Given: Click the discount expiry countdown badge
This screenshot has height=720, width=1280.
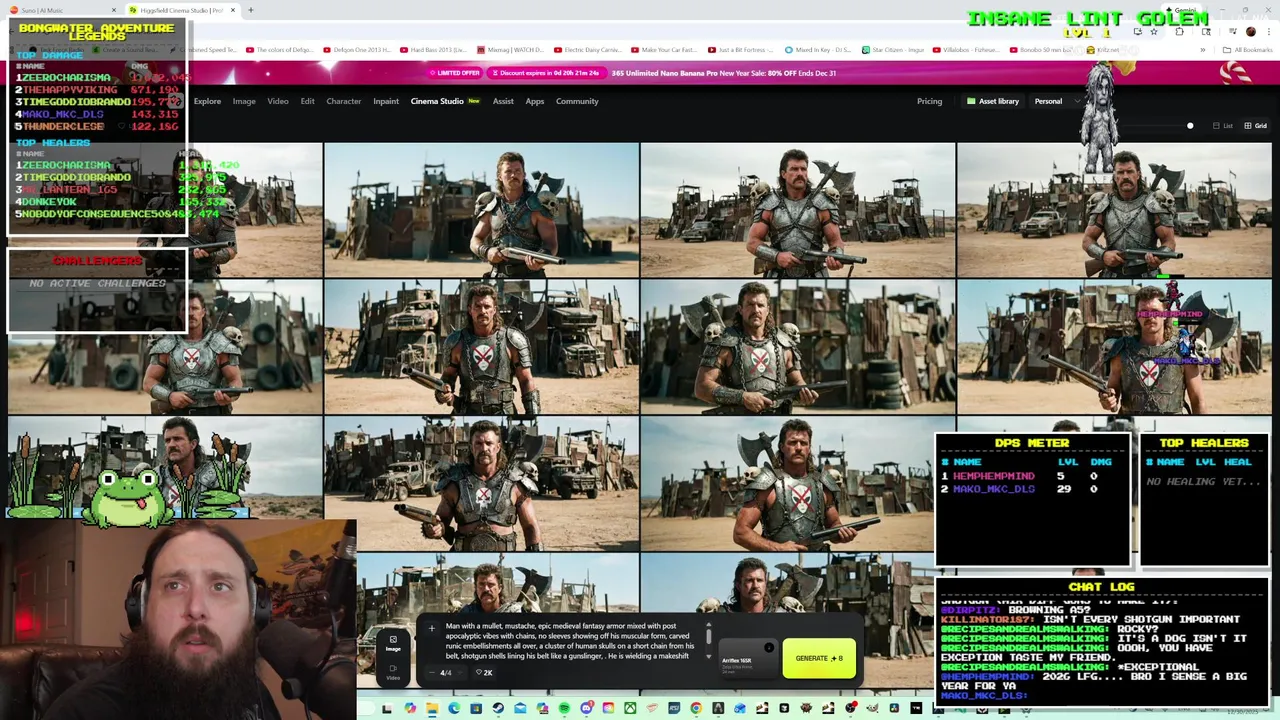Looking at the screenshot, I should click(546, 73).
